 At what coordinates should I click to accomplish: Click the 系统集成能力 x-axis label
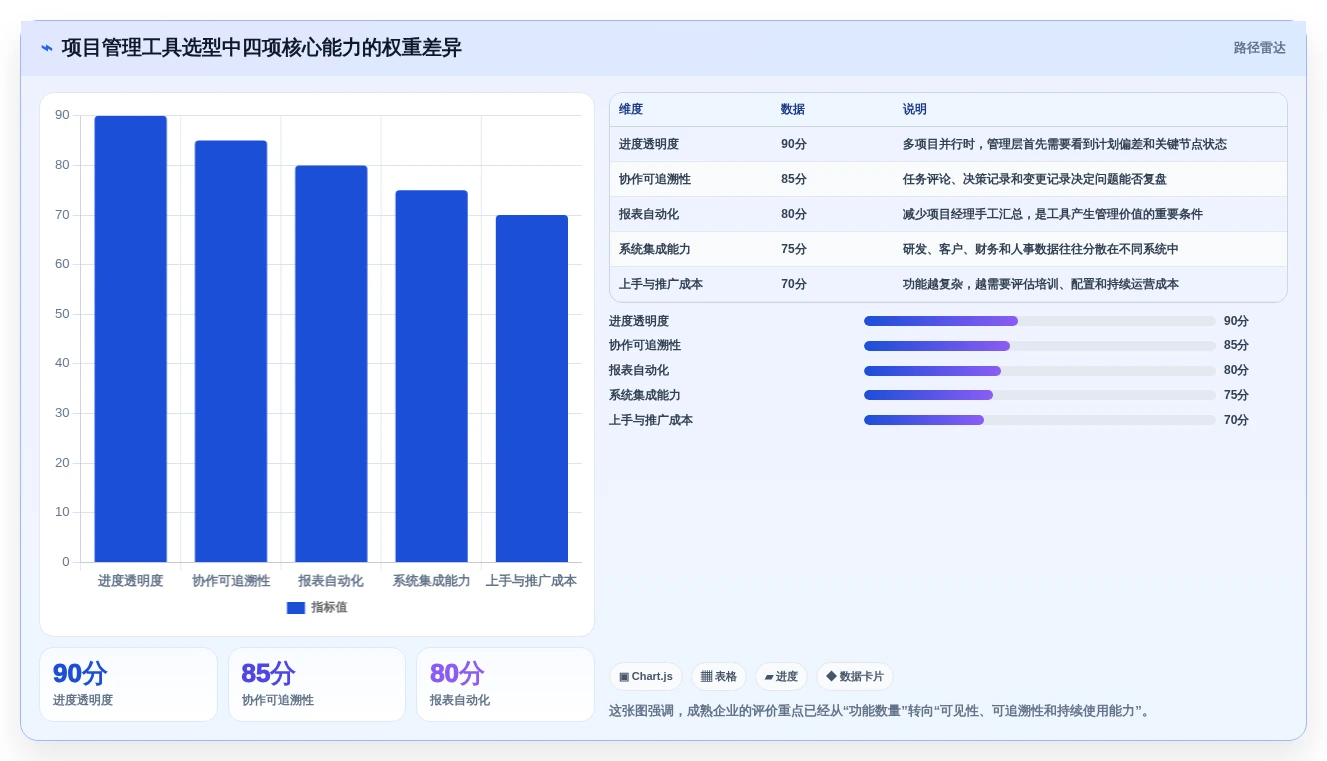pos(431,581)
